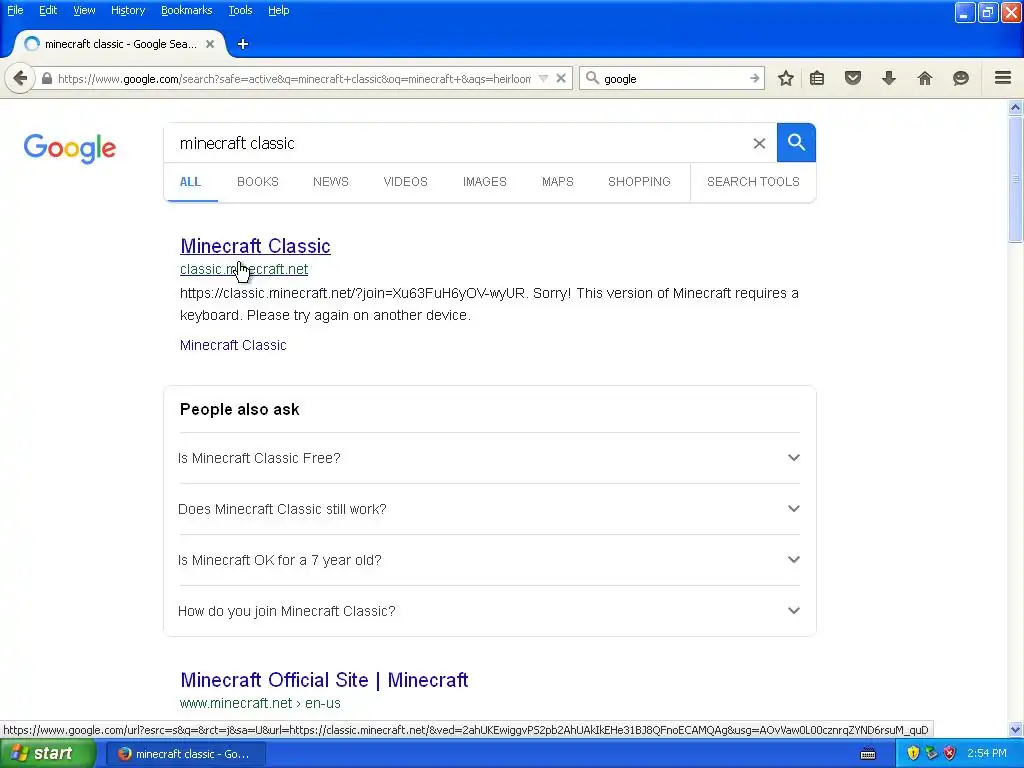Click the green network tray icon
The image size is (1024, 768).
(931, 754)
